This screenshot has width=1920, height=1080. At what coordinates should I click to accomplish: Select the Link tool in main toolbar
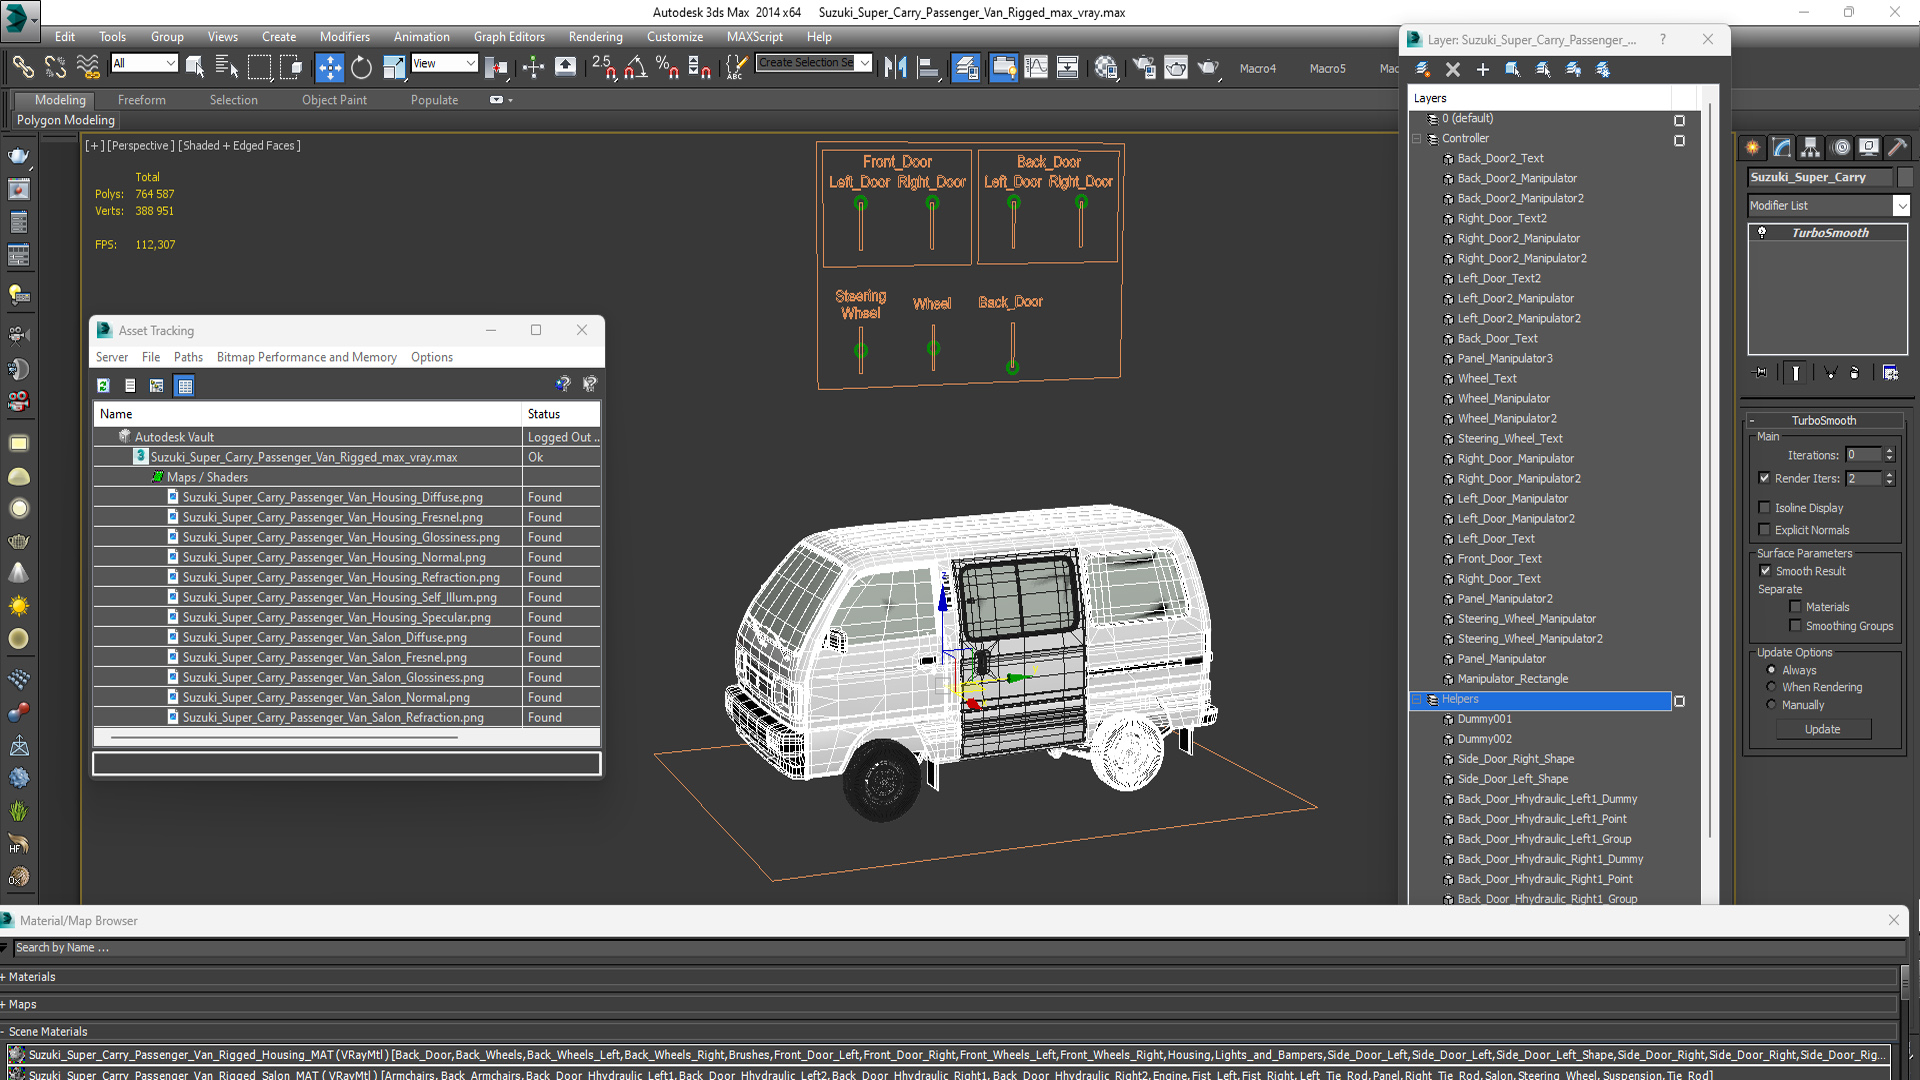pos(22,67)
